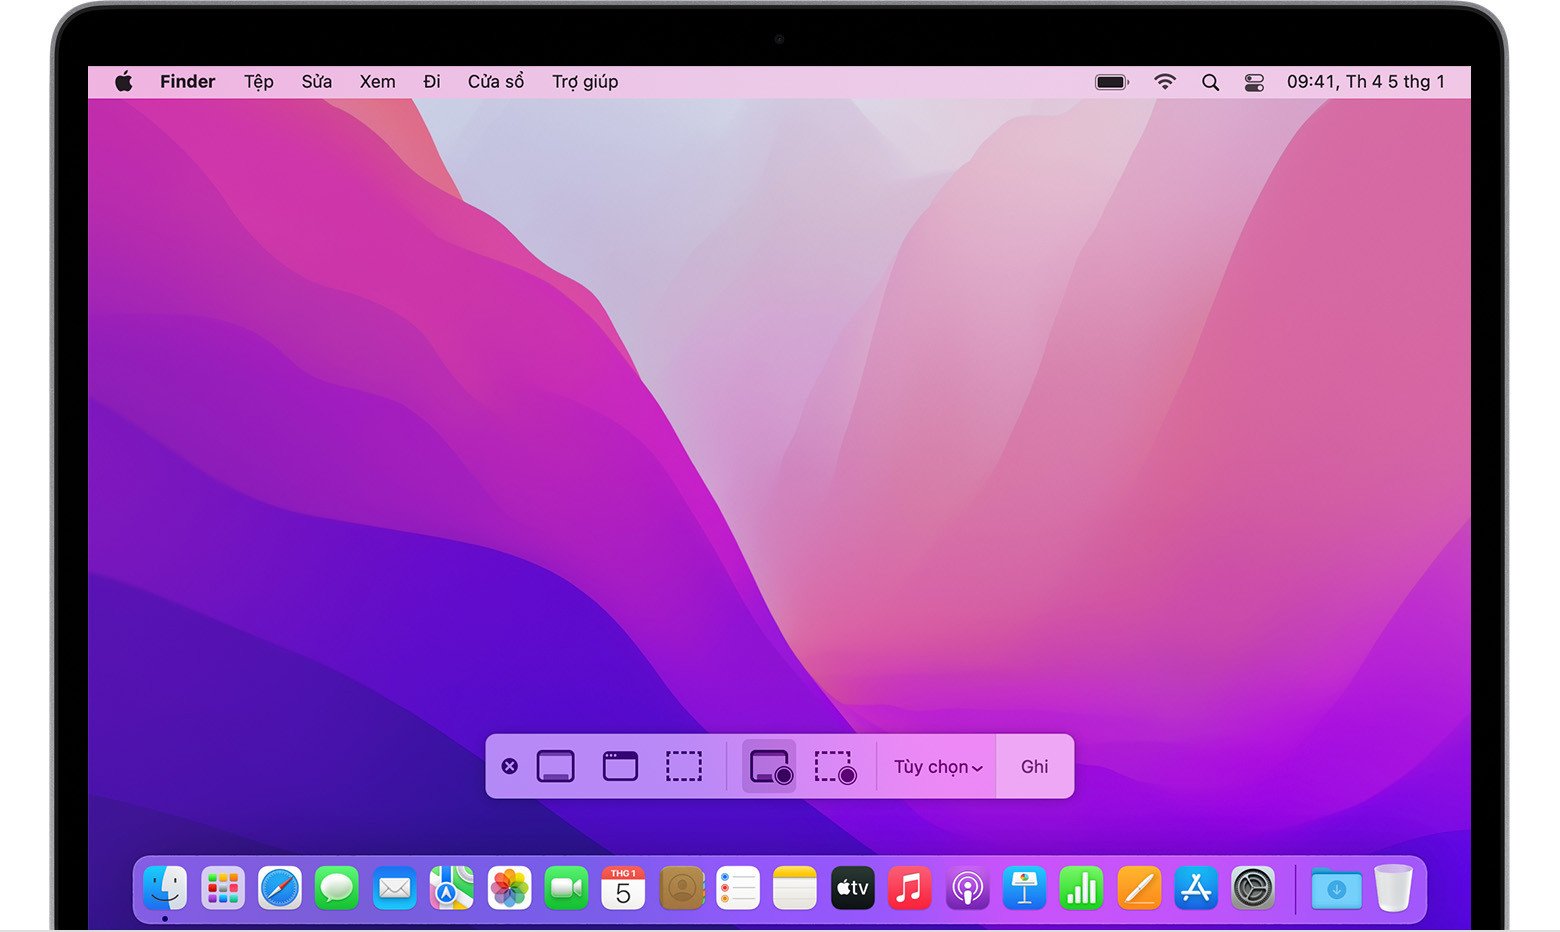Select the Record Entire Screen tool
1560x932 pixels.
click(x=768, y=766)
